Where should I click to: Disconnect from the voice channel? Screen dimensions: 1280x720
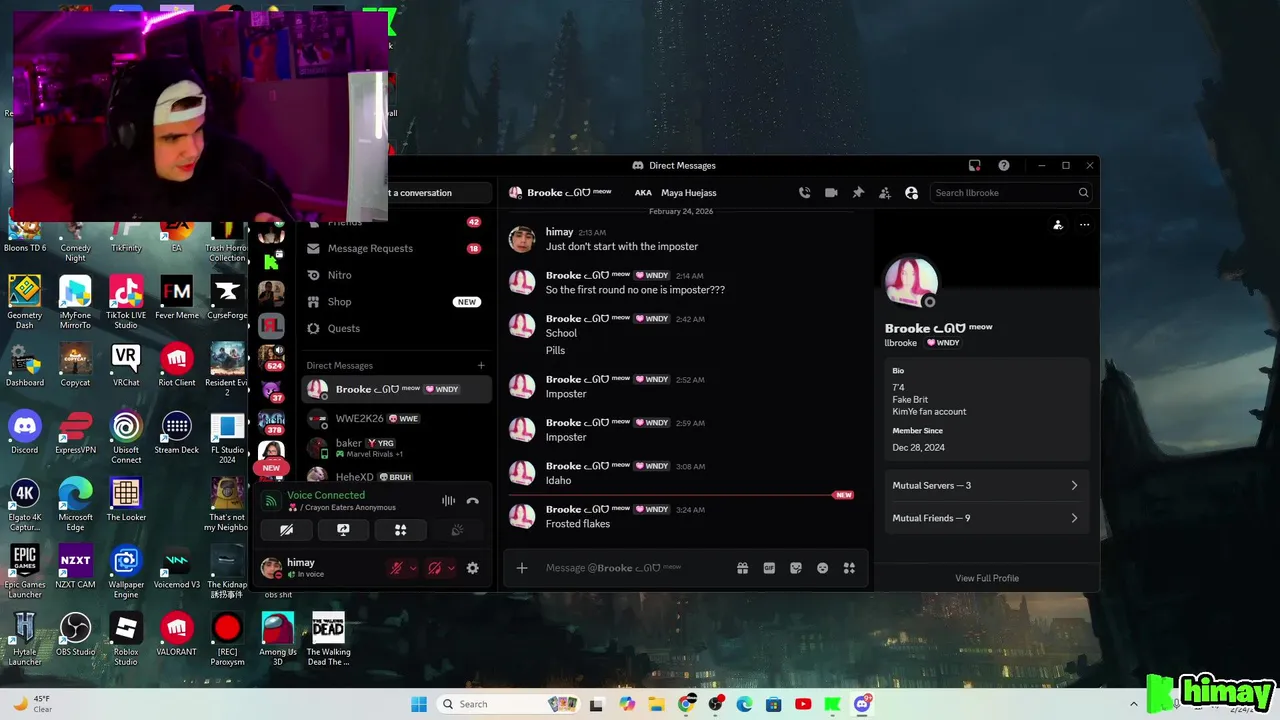pos(472,501)
